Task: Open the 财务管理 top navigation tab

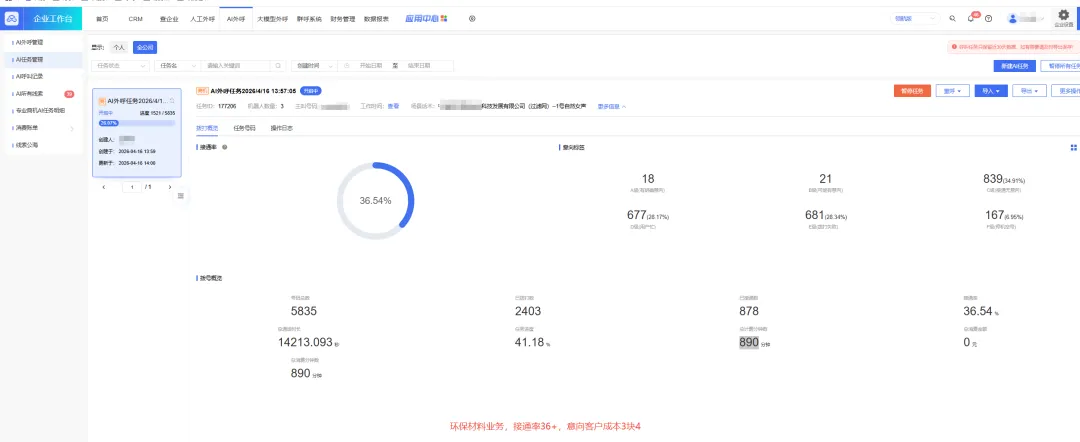Action: 342,19
